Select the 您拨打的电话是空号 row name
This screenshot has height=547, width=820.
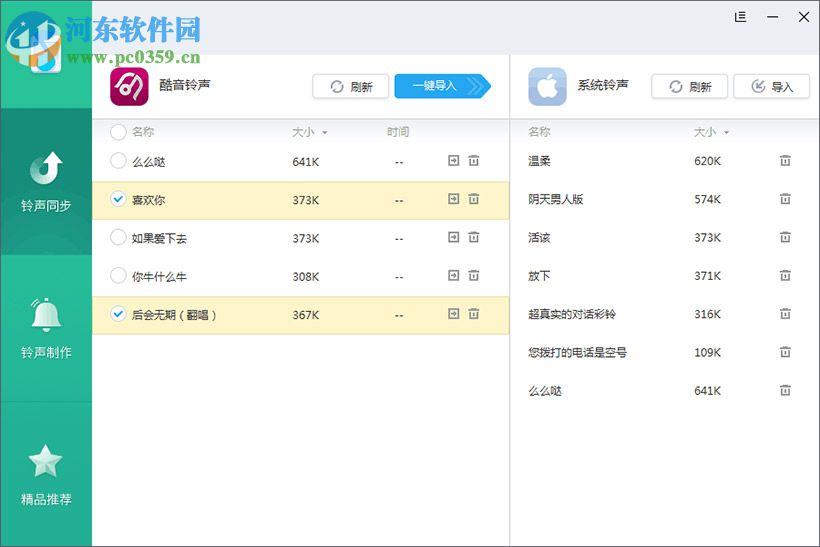577,352
